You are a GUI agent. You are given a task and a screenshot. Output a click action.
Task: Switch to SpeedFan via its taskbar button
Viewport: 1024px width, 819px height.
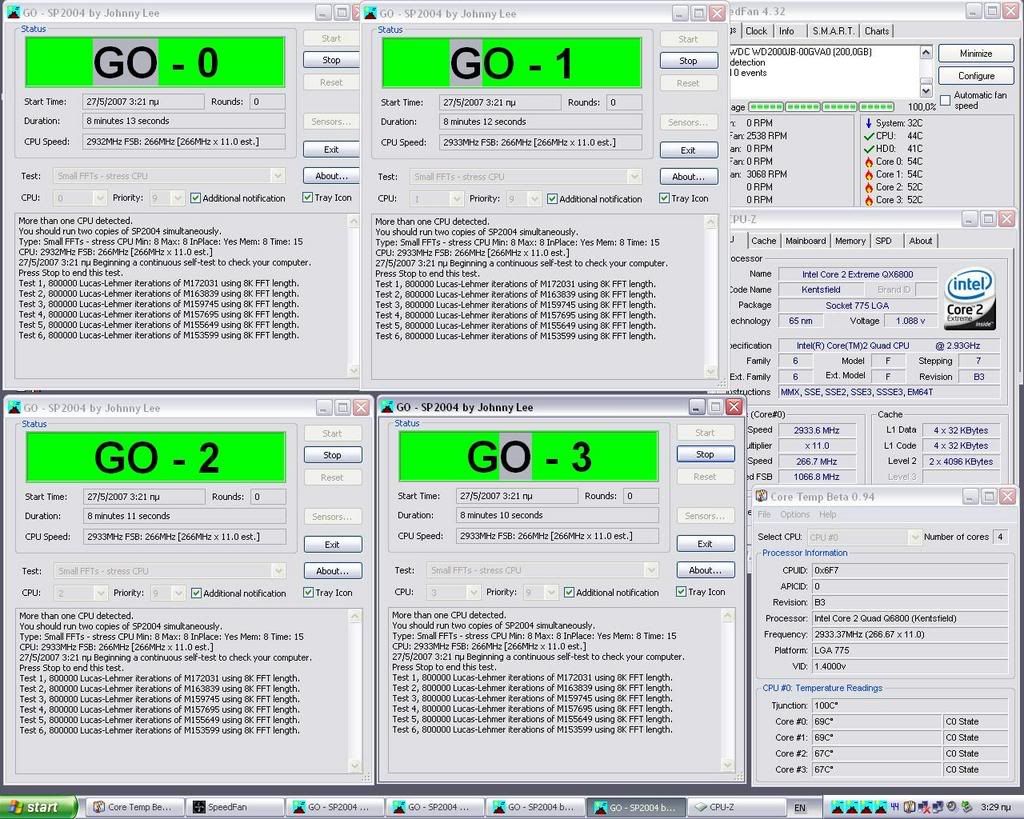(234, 807)
